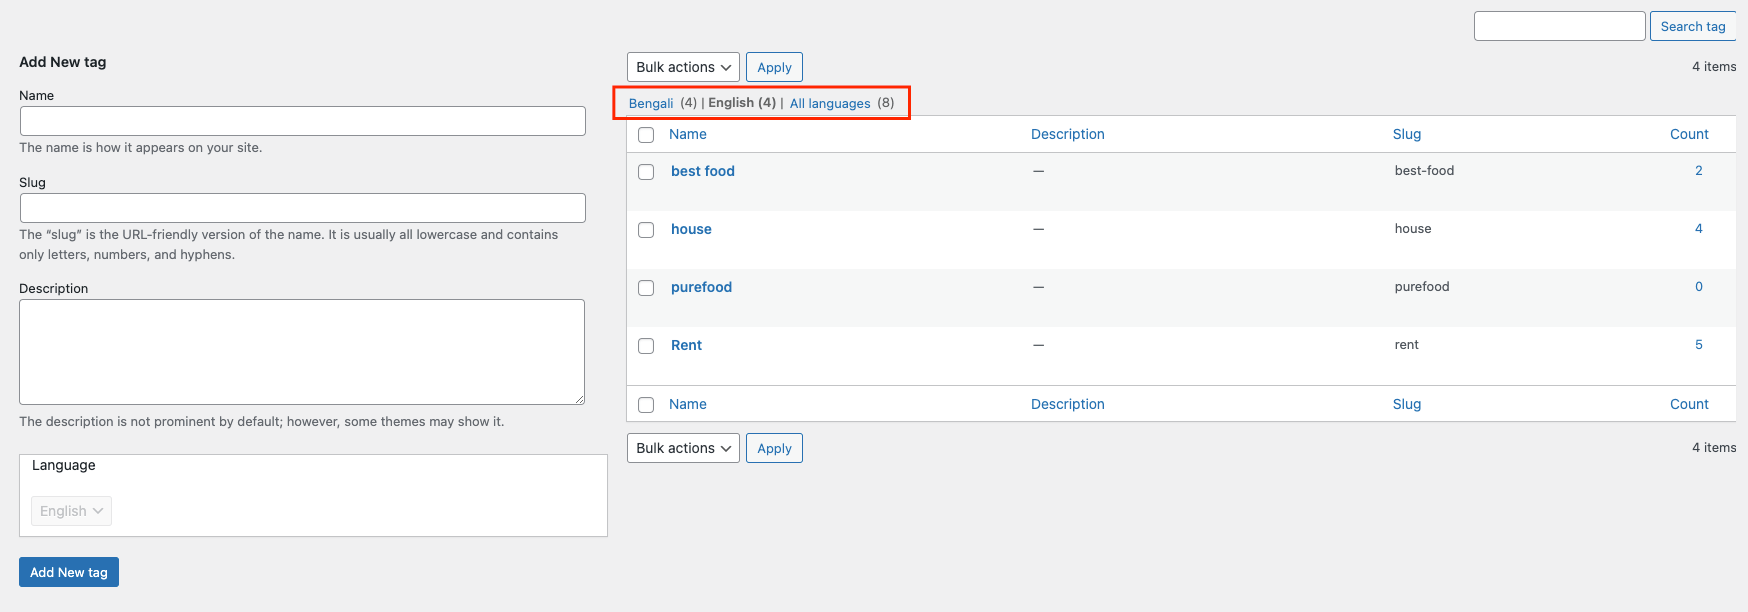This screenshot has width=1748, height=612.
Task: Open the 'best food' tag link
Action: pyautogui.click(x=702, y=171)
